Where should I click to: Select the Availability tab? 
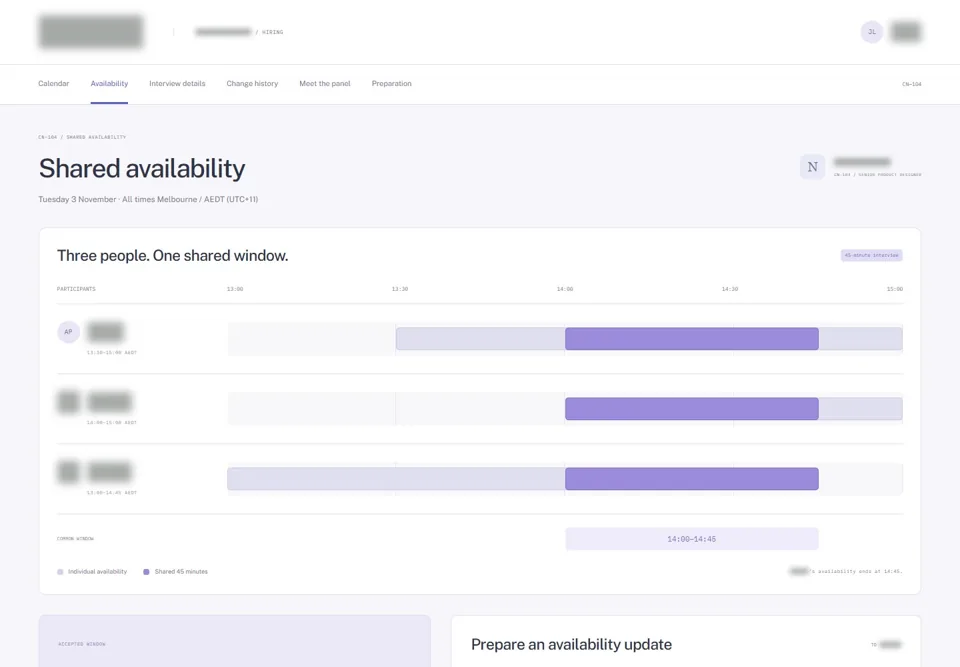pos(109,83)
